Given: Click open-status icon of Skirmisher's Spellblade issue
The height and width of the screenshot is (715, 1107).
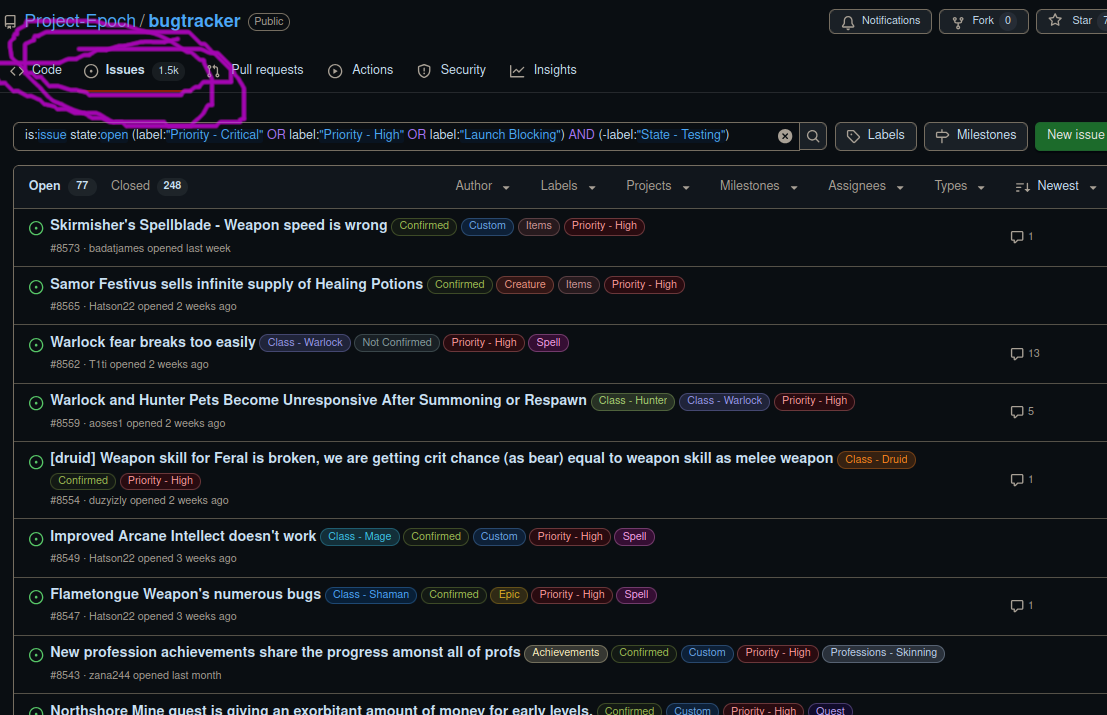Looking at the screenshot, I should click(x=36, y=228).
